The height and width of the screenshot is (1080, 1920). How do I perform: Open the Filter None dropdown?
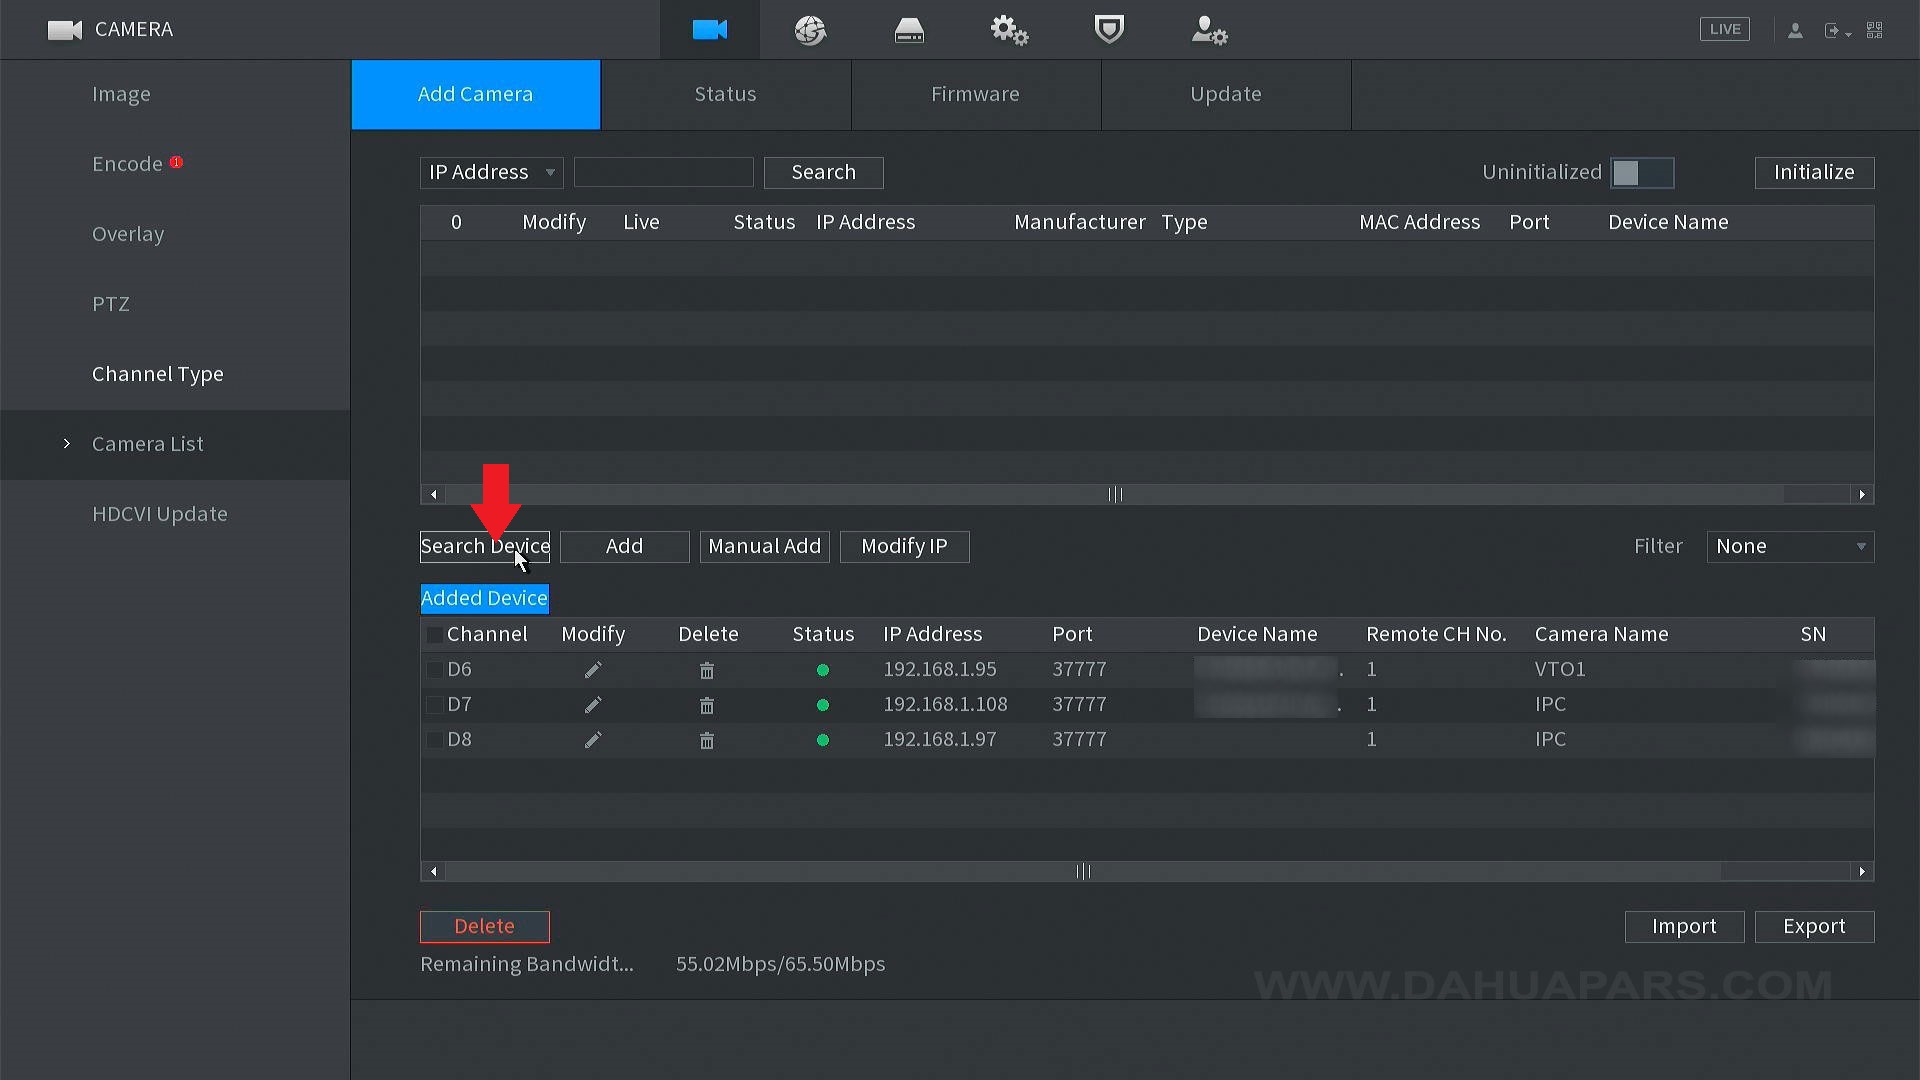[x=1790, y=546]
